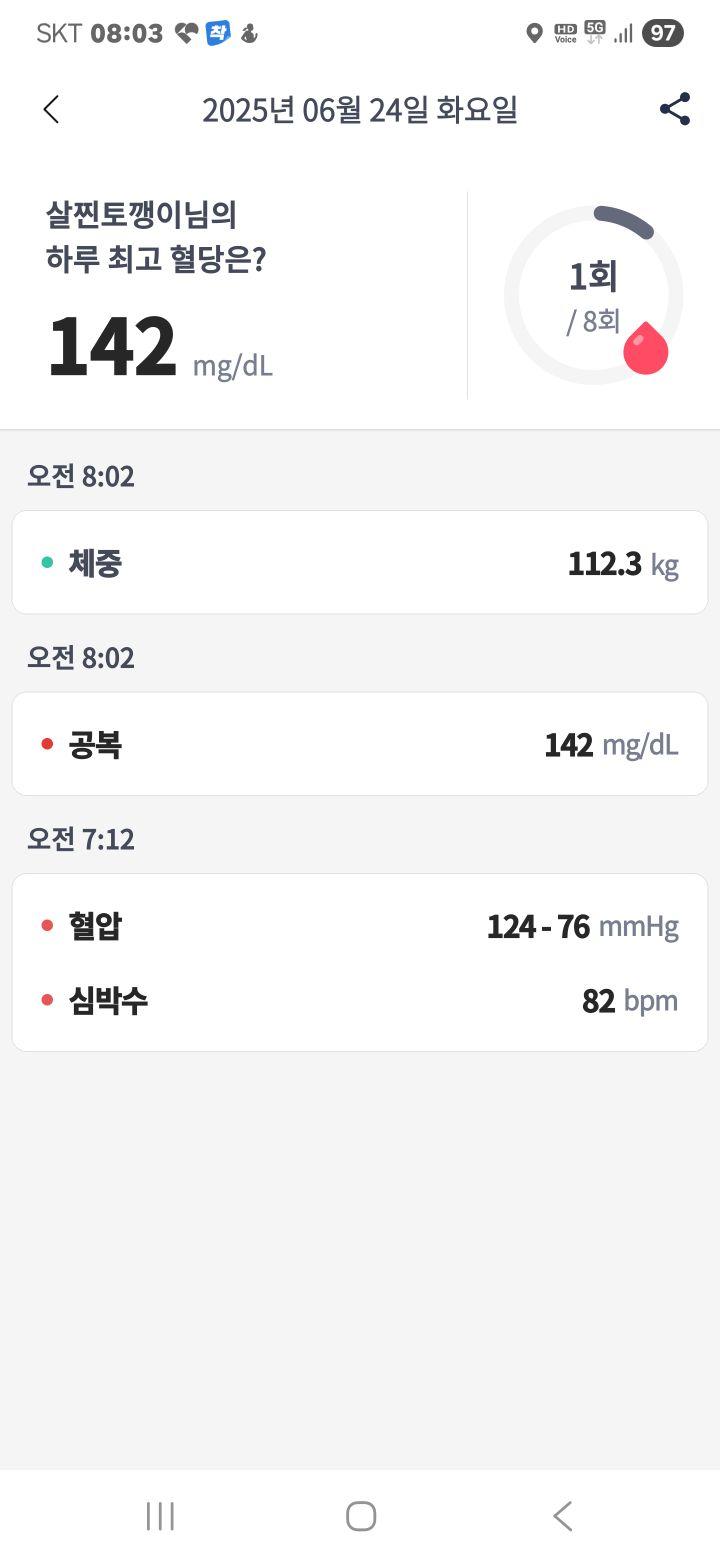Tap the Android home button
This screenshot has height=1560, width=720.
coord(360,1516)
